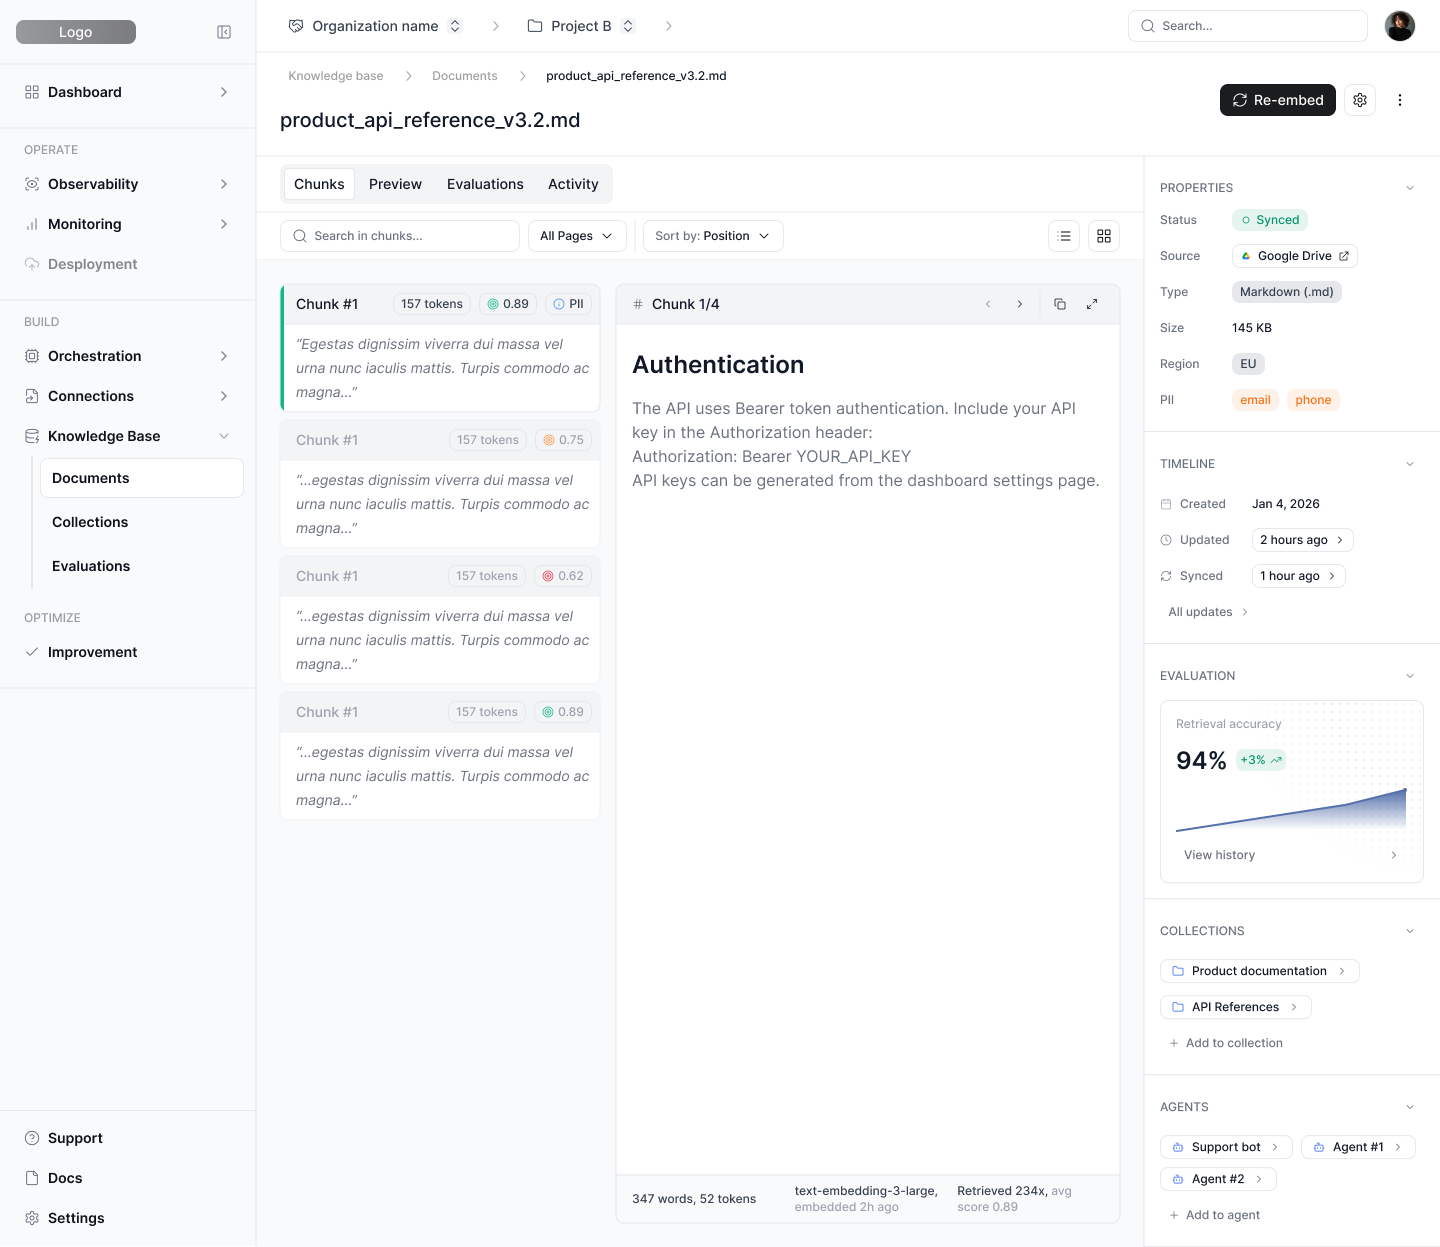Collapse the sidebar panel icon
The image size is (1440, 1247).
click(x=224, y=32)
